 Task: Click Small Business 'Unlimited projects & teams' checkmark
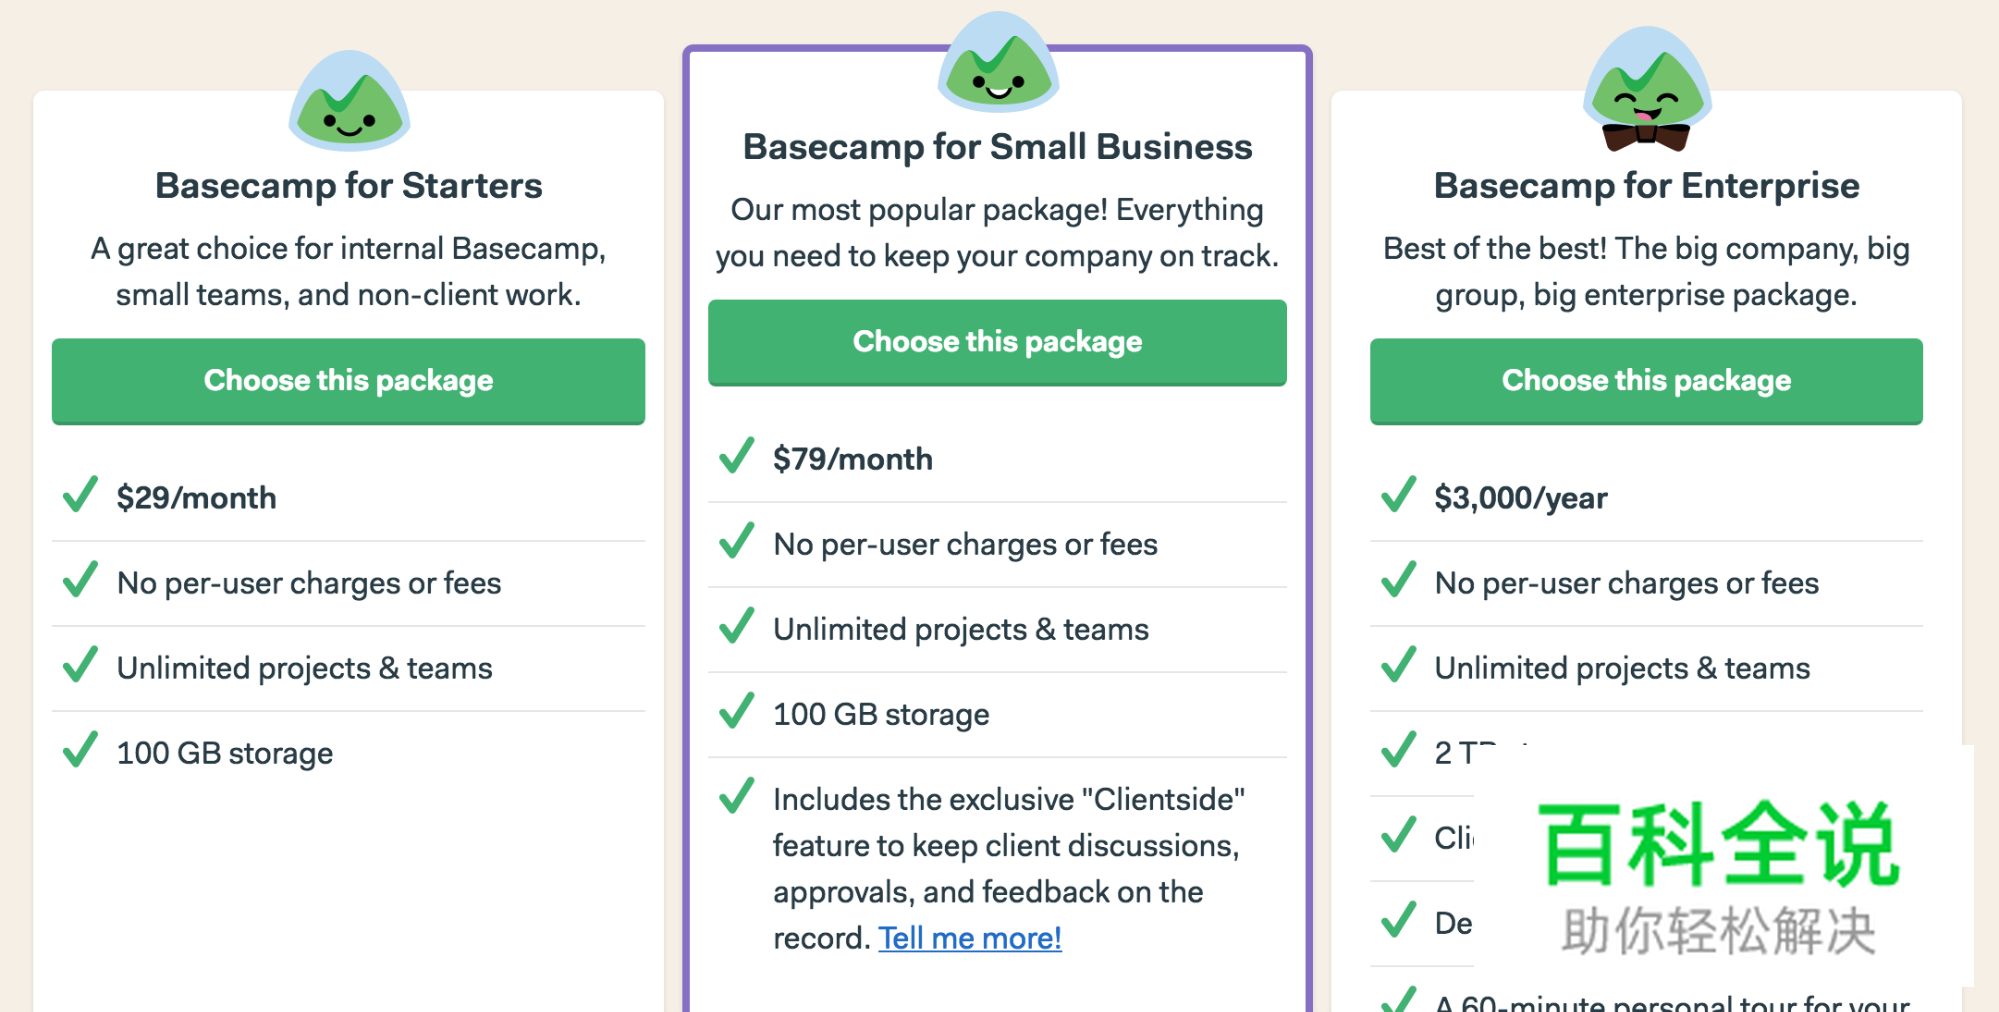[x=737, y=626]
